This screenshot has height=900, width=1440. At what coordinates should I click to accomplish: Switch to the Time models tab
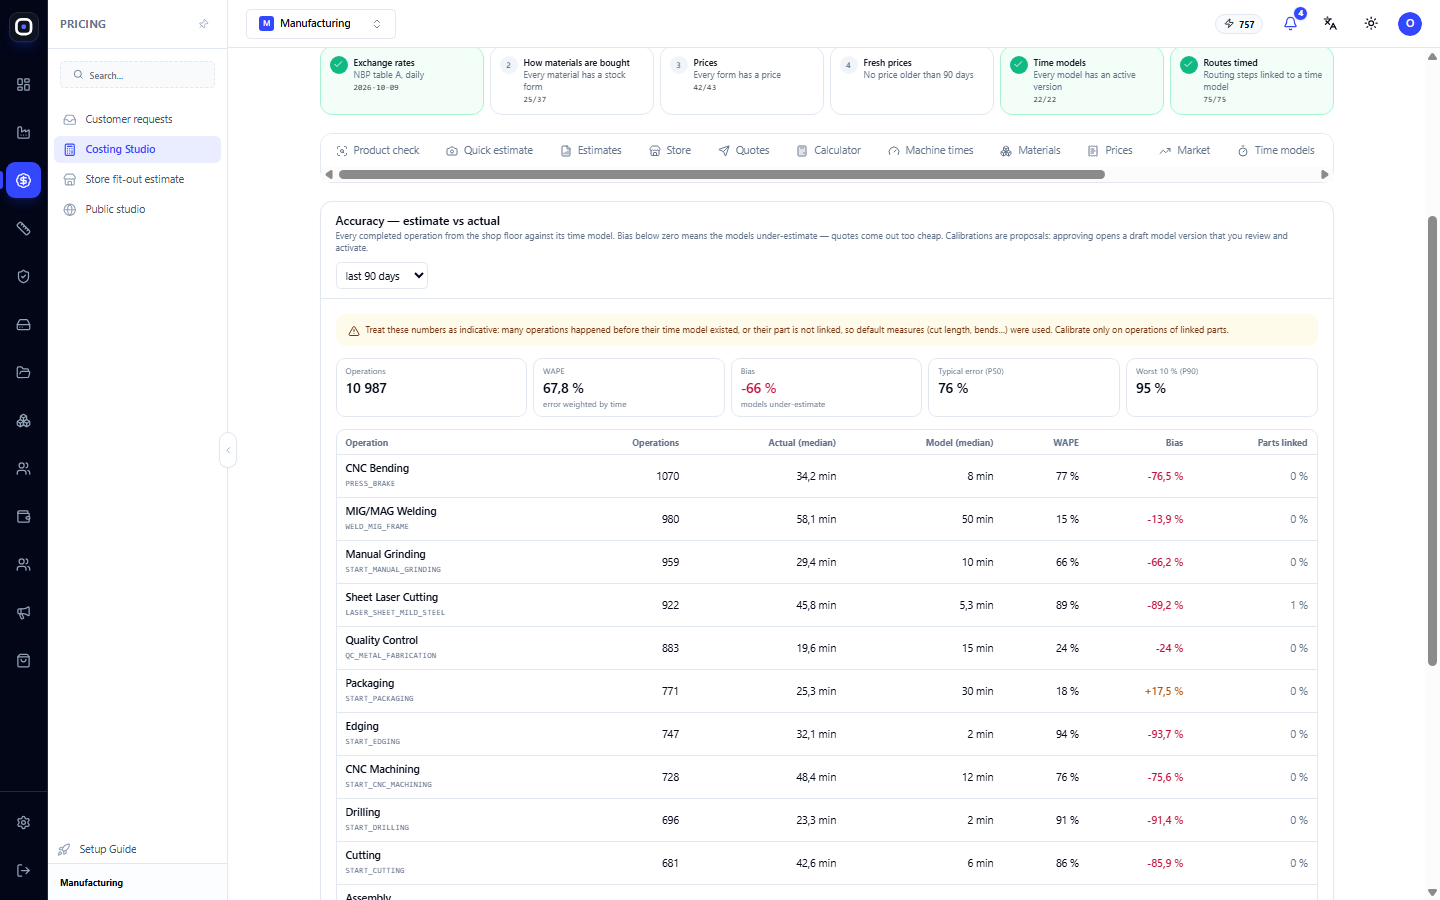[1276, 150]
